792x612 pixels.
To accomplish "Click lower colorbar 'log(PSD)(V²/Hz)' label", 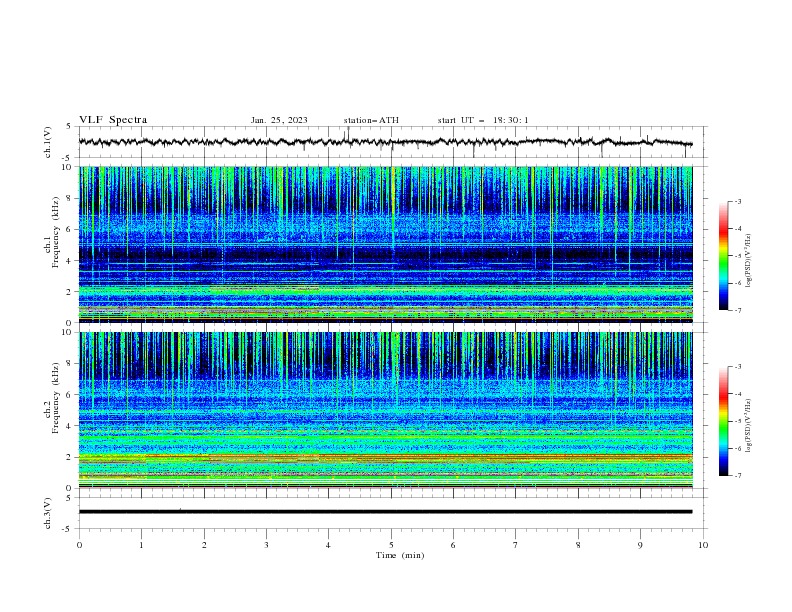I will tap(748, 425).
